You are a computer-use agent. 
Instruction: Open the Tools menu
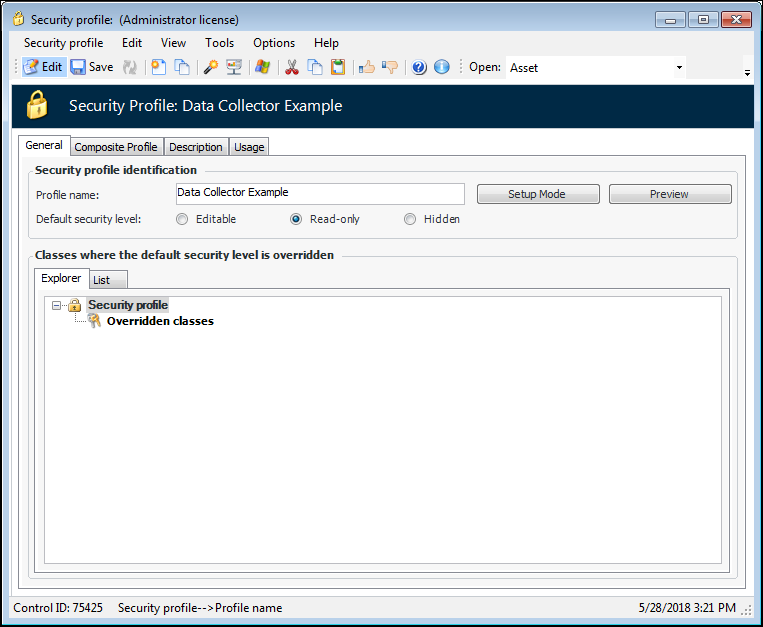(219, 43)
